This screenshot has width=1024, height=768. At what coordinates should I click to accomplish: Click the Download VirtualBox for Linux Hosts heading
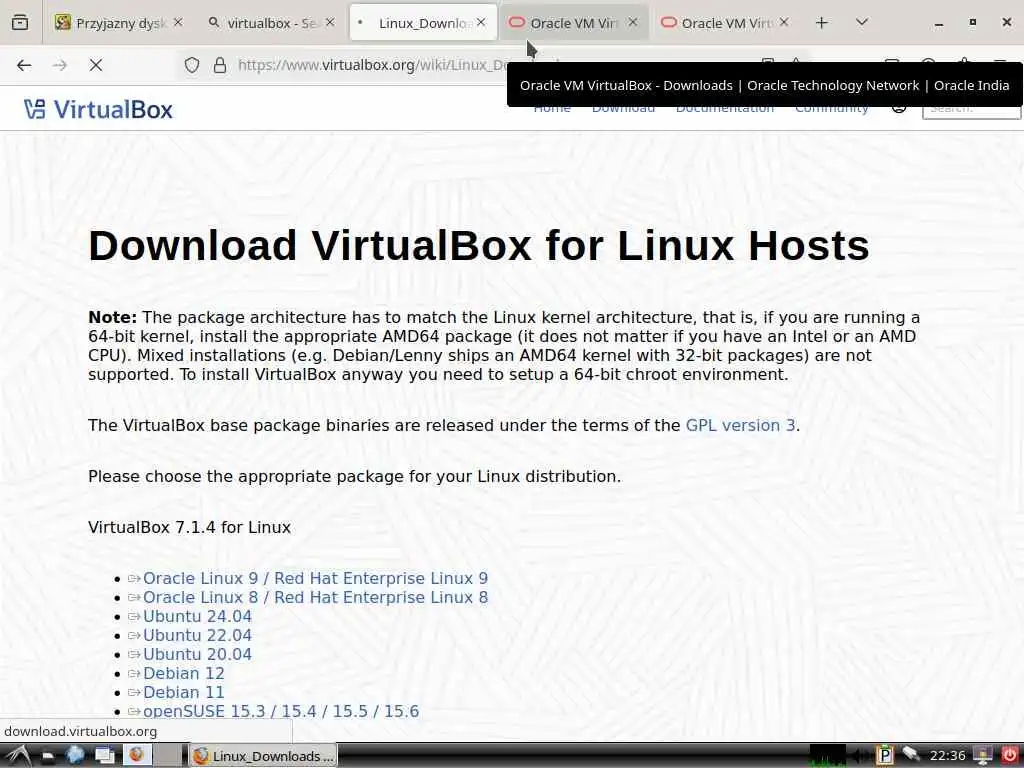(x=479, y=246)
